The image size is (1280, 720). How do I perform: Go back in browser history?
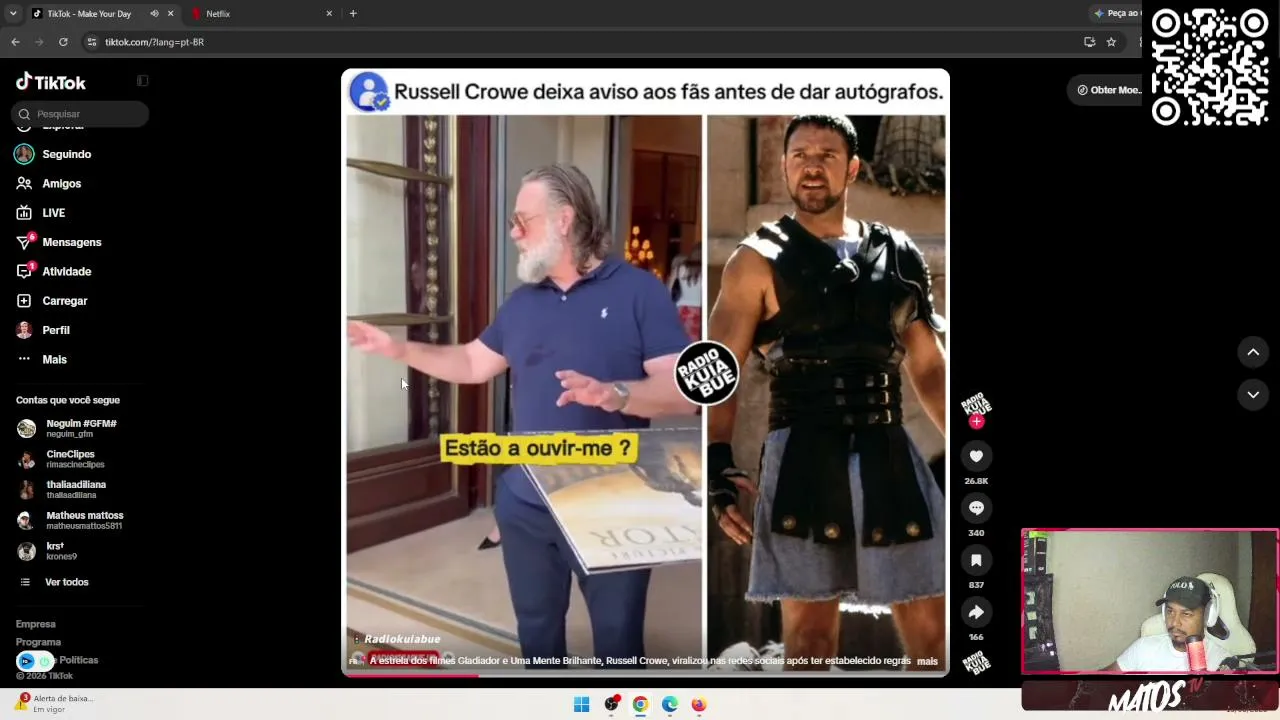point(15,42)
